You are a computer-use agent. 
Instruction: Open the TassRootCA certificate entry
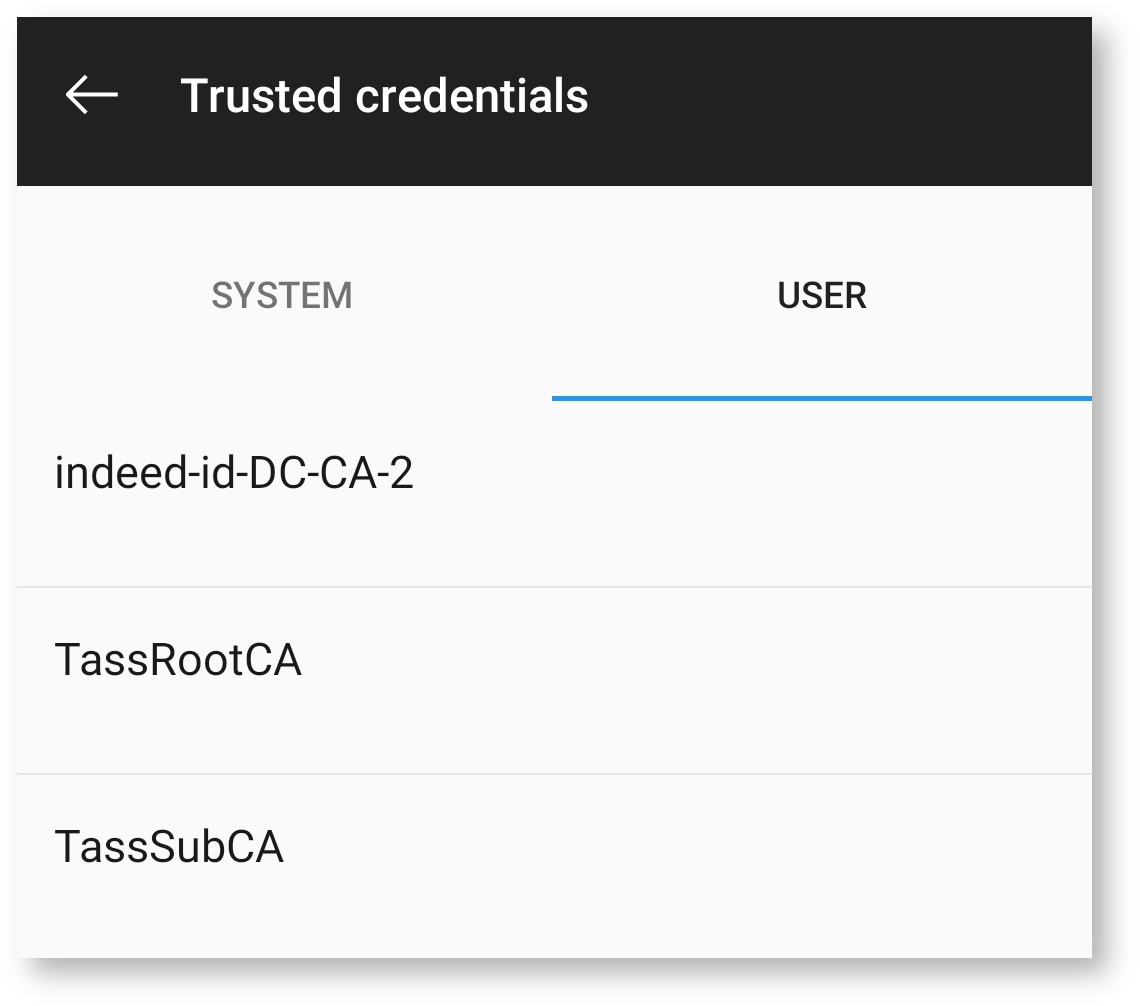point(178,661)
